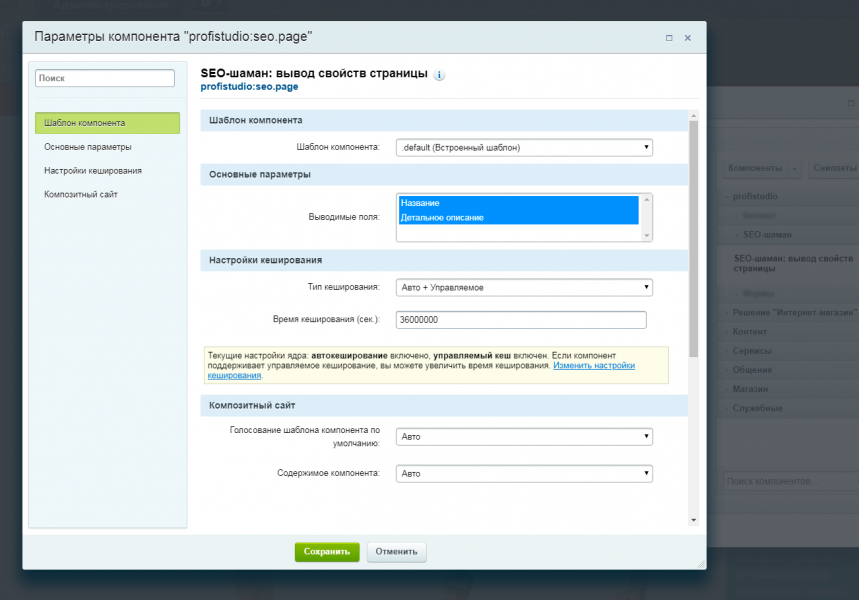Go to Шаблон компонента section in sidebar

point(107,123)
